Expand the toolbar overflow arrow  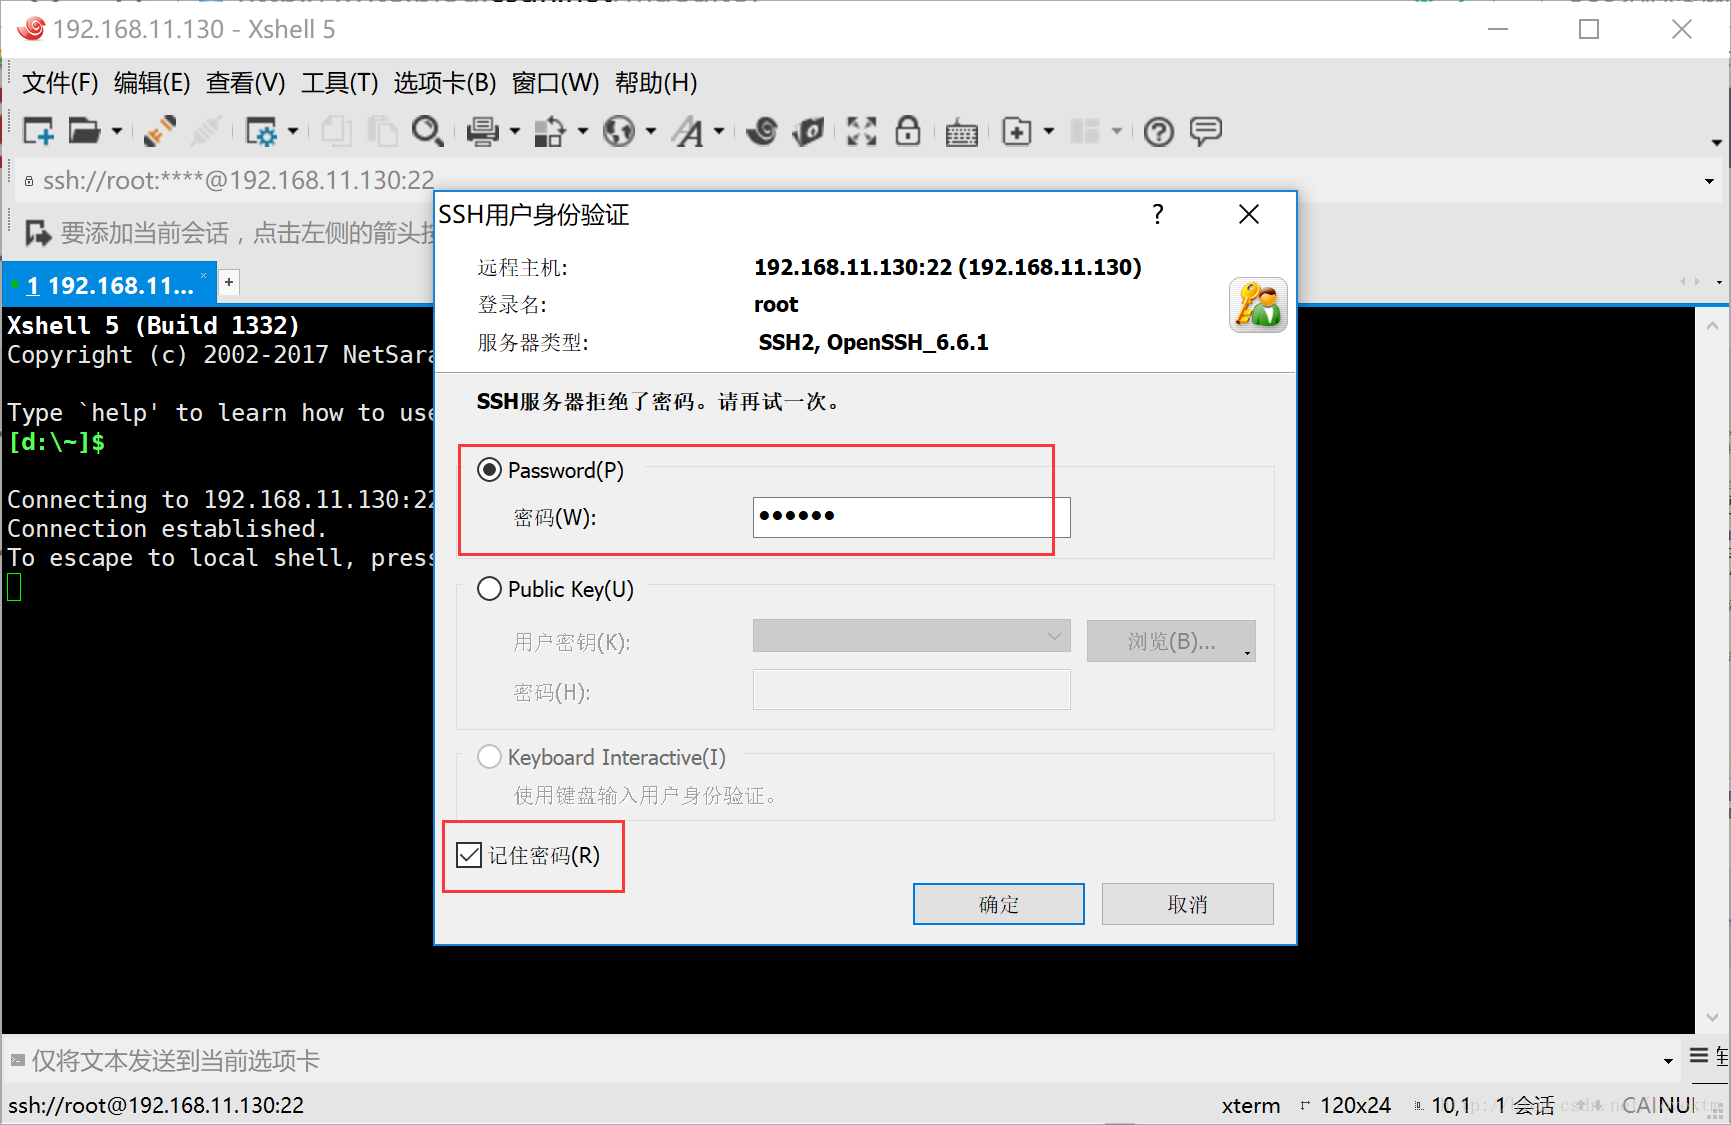(x=1716, y=143)
